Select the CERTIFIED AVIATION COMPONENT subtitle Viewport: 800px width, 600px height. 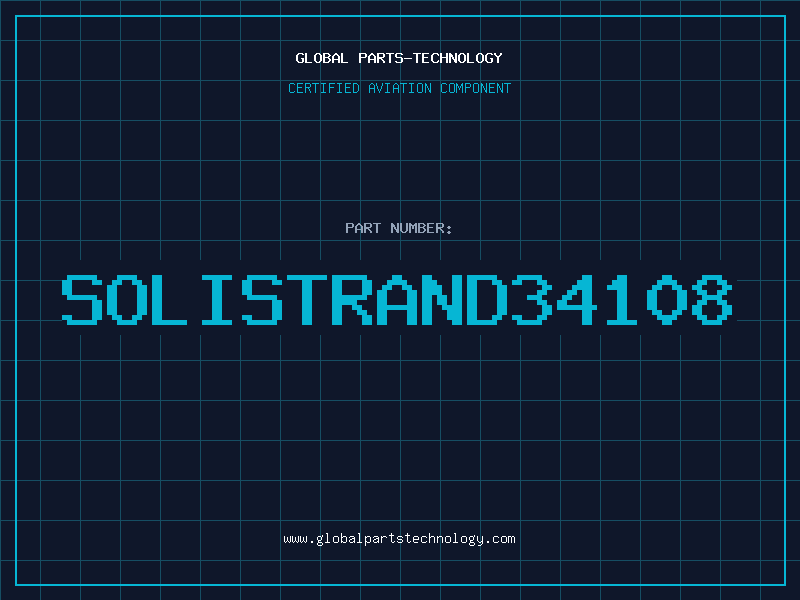point(399,88)
